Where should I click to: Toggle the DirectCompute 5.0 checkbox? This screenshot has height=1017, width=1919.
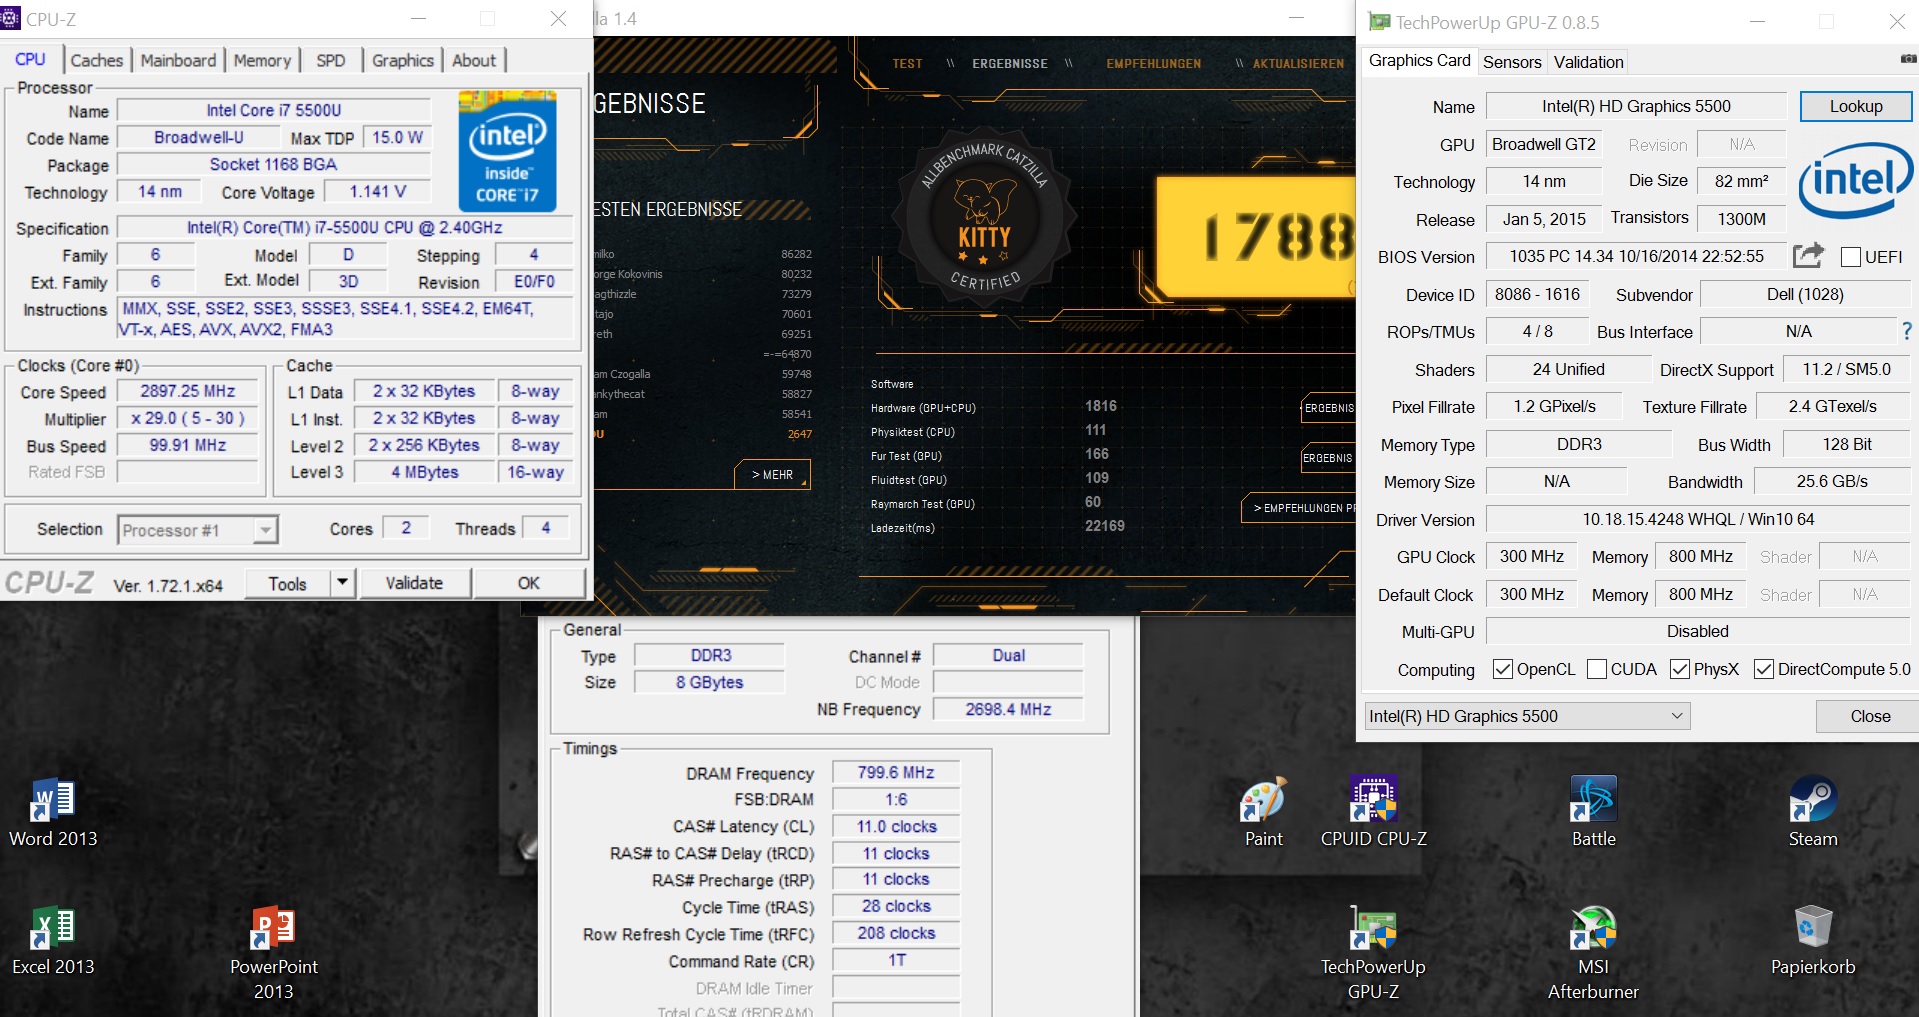(x=1764, y=669)
